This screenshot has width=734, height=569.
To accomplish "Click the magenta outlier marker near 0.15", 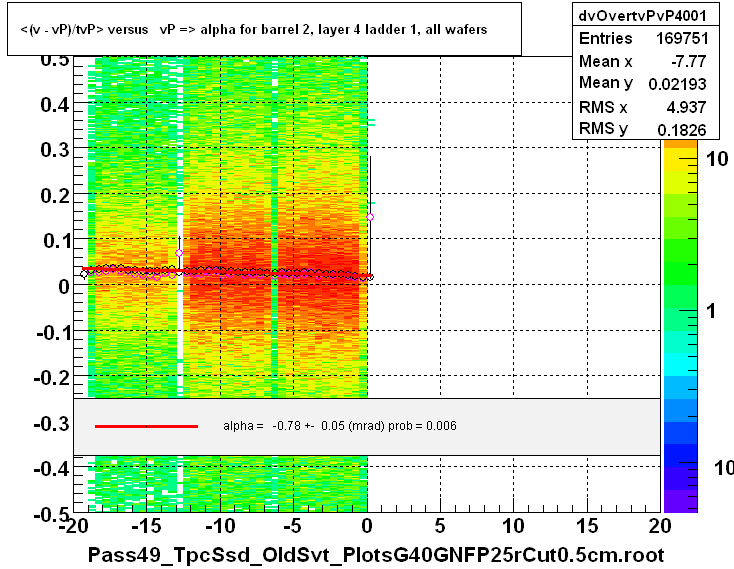I will 370,217.
